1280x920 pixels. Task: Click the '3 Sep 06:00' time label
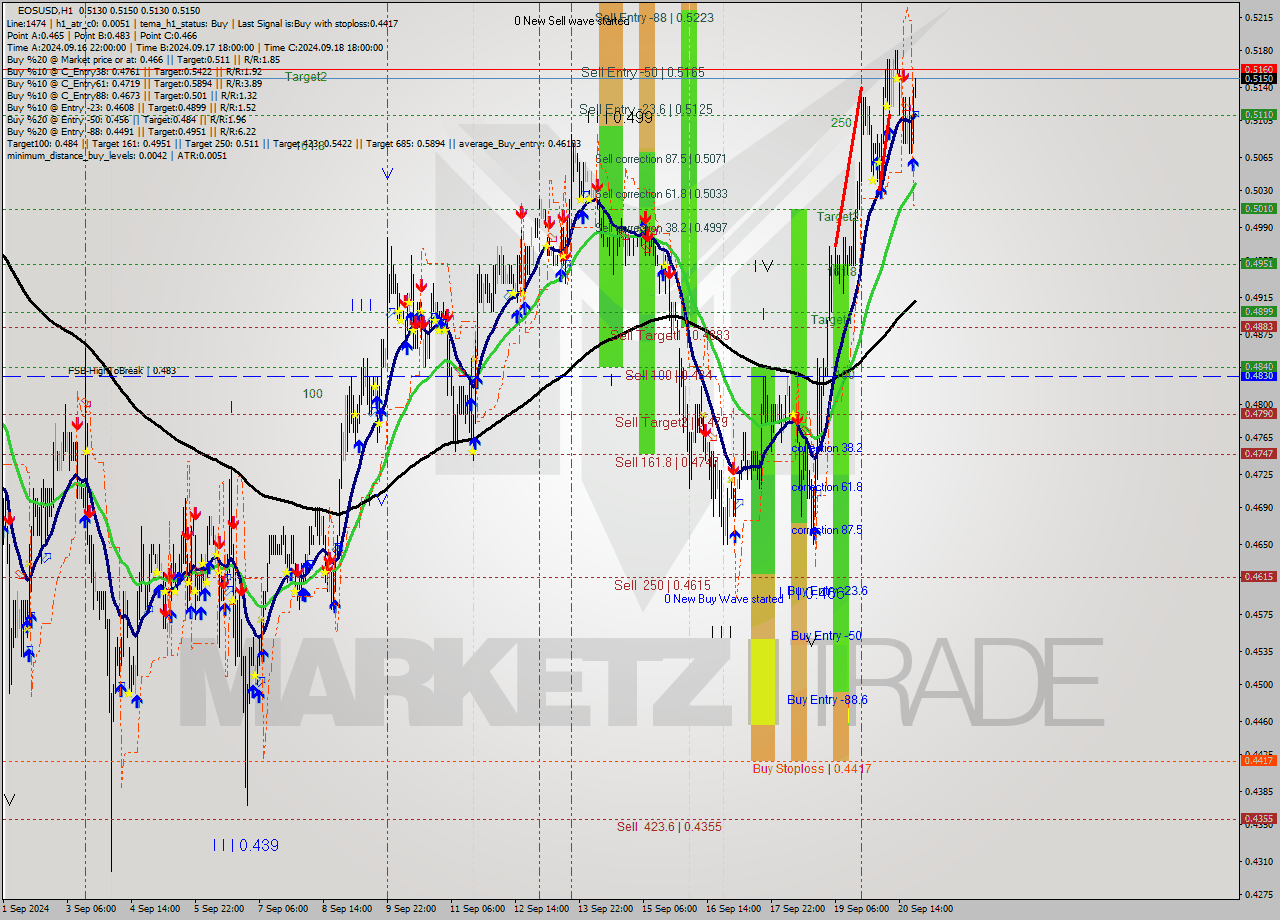[x=89, y=909]
